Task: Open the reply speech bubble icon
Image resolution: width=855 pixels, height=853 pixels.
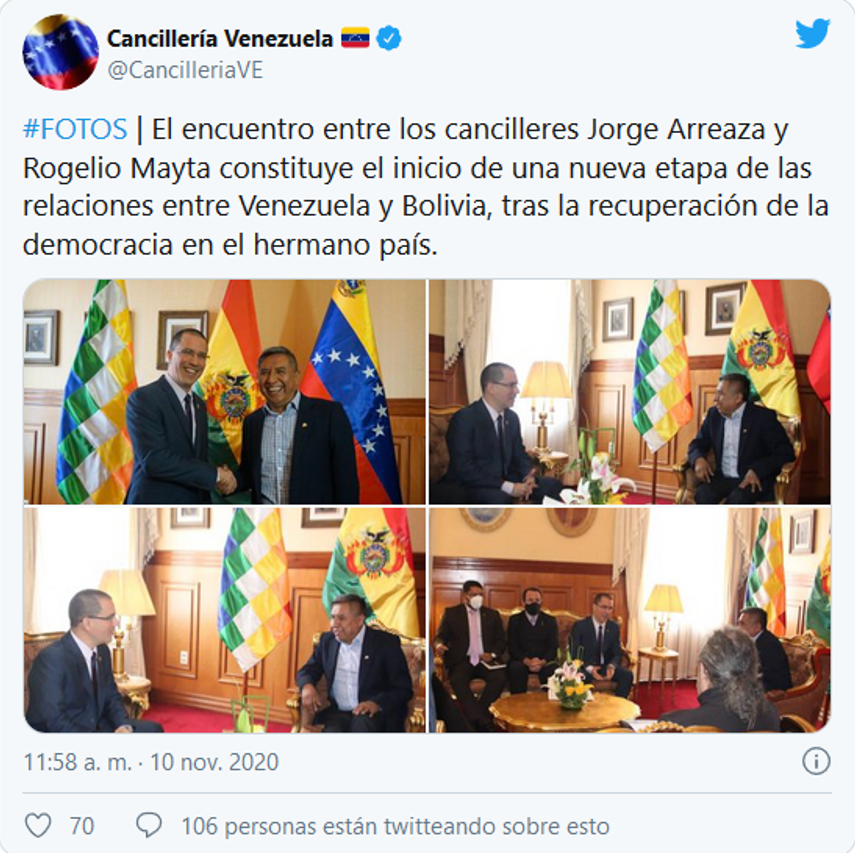Action: 148,825
